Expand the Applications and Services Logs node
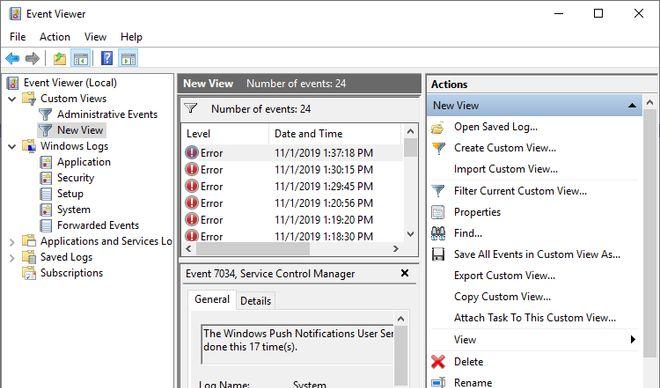The image size is (660, 388). (x=12, y=242)
